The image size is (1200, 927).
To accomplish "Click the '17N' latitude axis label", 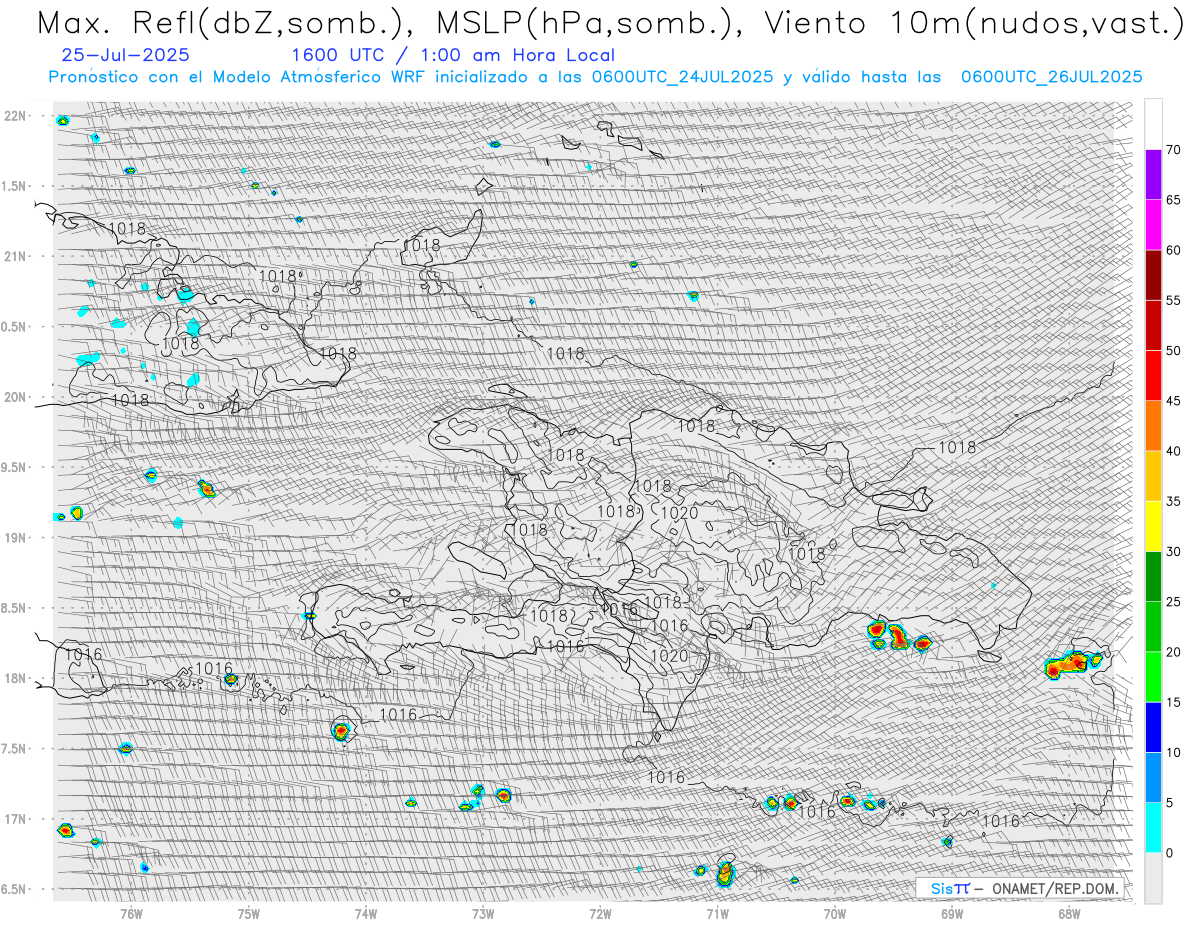I will [15, 819].
